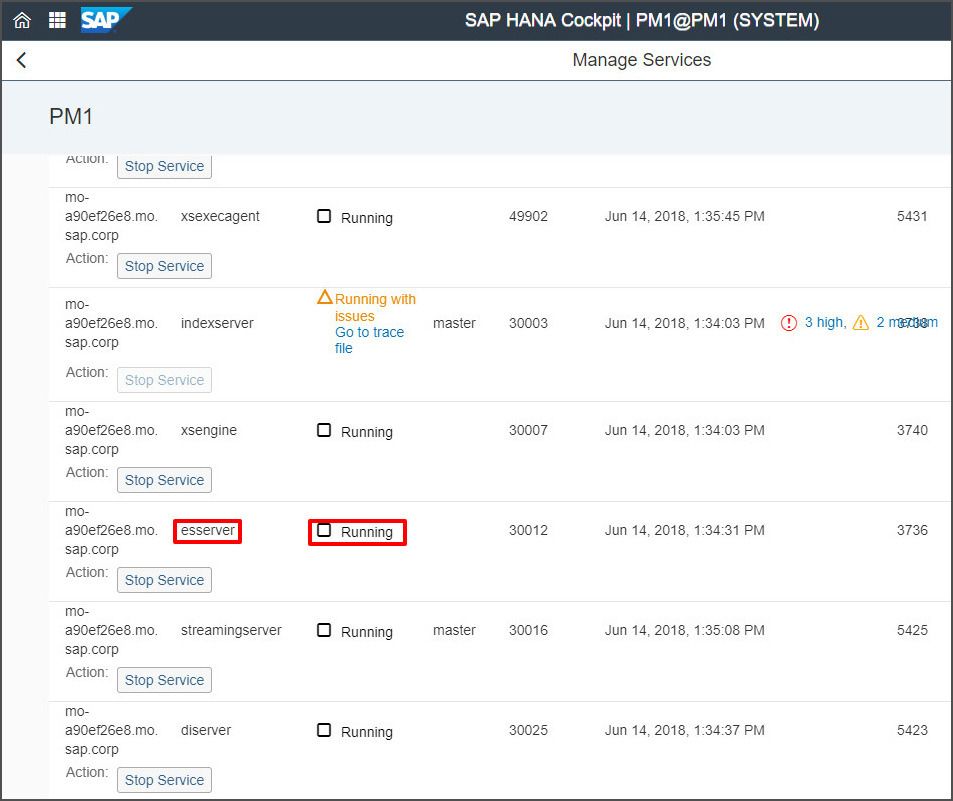Click the diserver status square icon
The image size is (953, 801).
(x=324, y=730)
